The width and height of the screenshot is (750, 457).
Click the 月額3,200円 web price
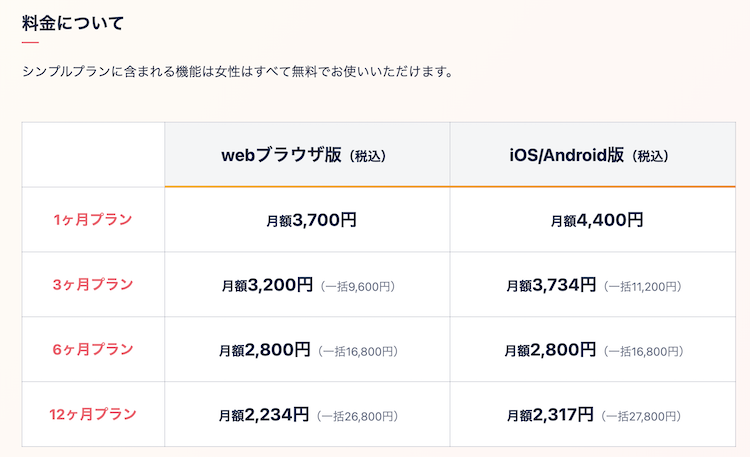click(267, 285)
